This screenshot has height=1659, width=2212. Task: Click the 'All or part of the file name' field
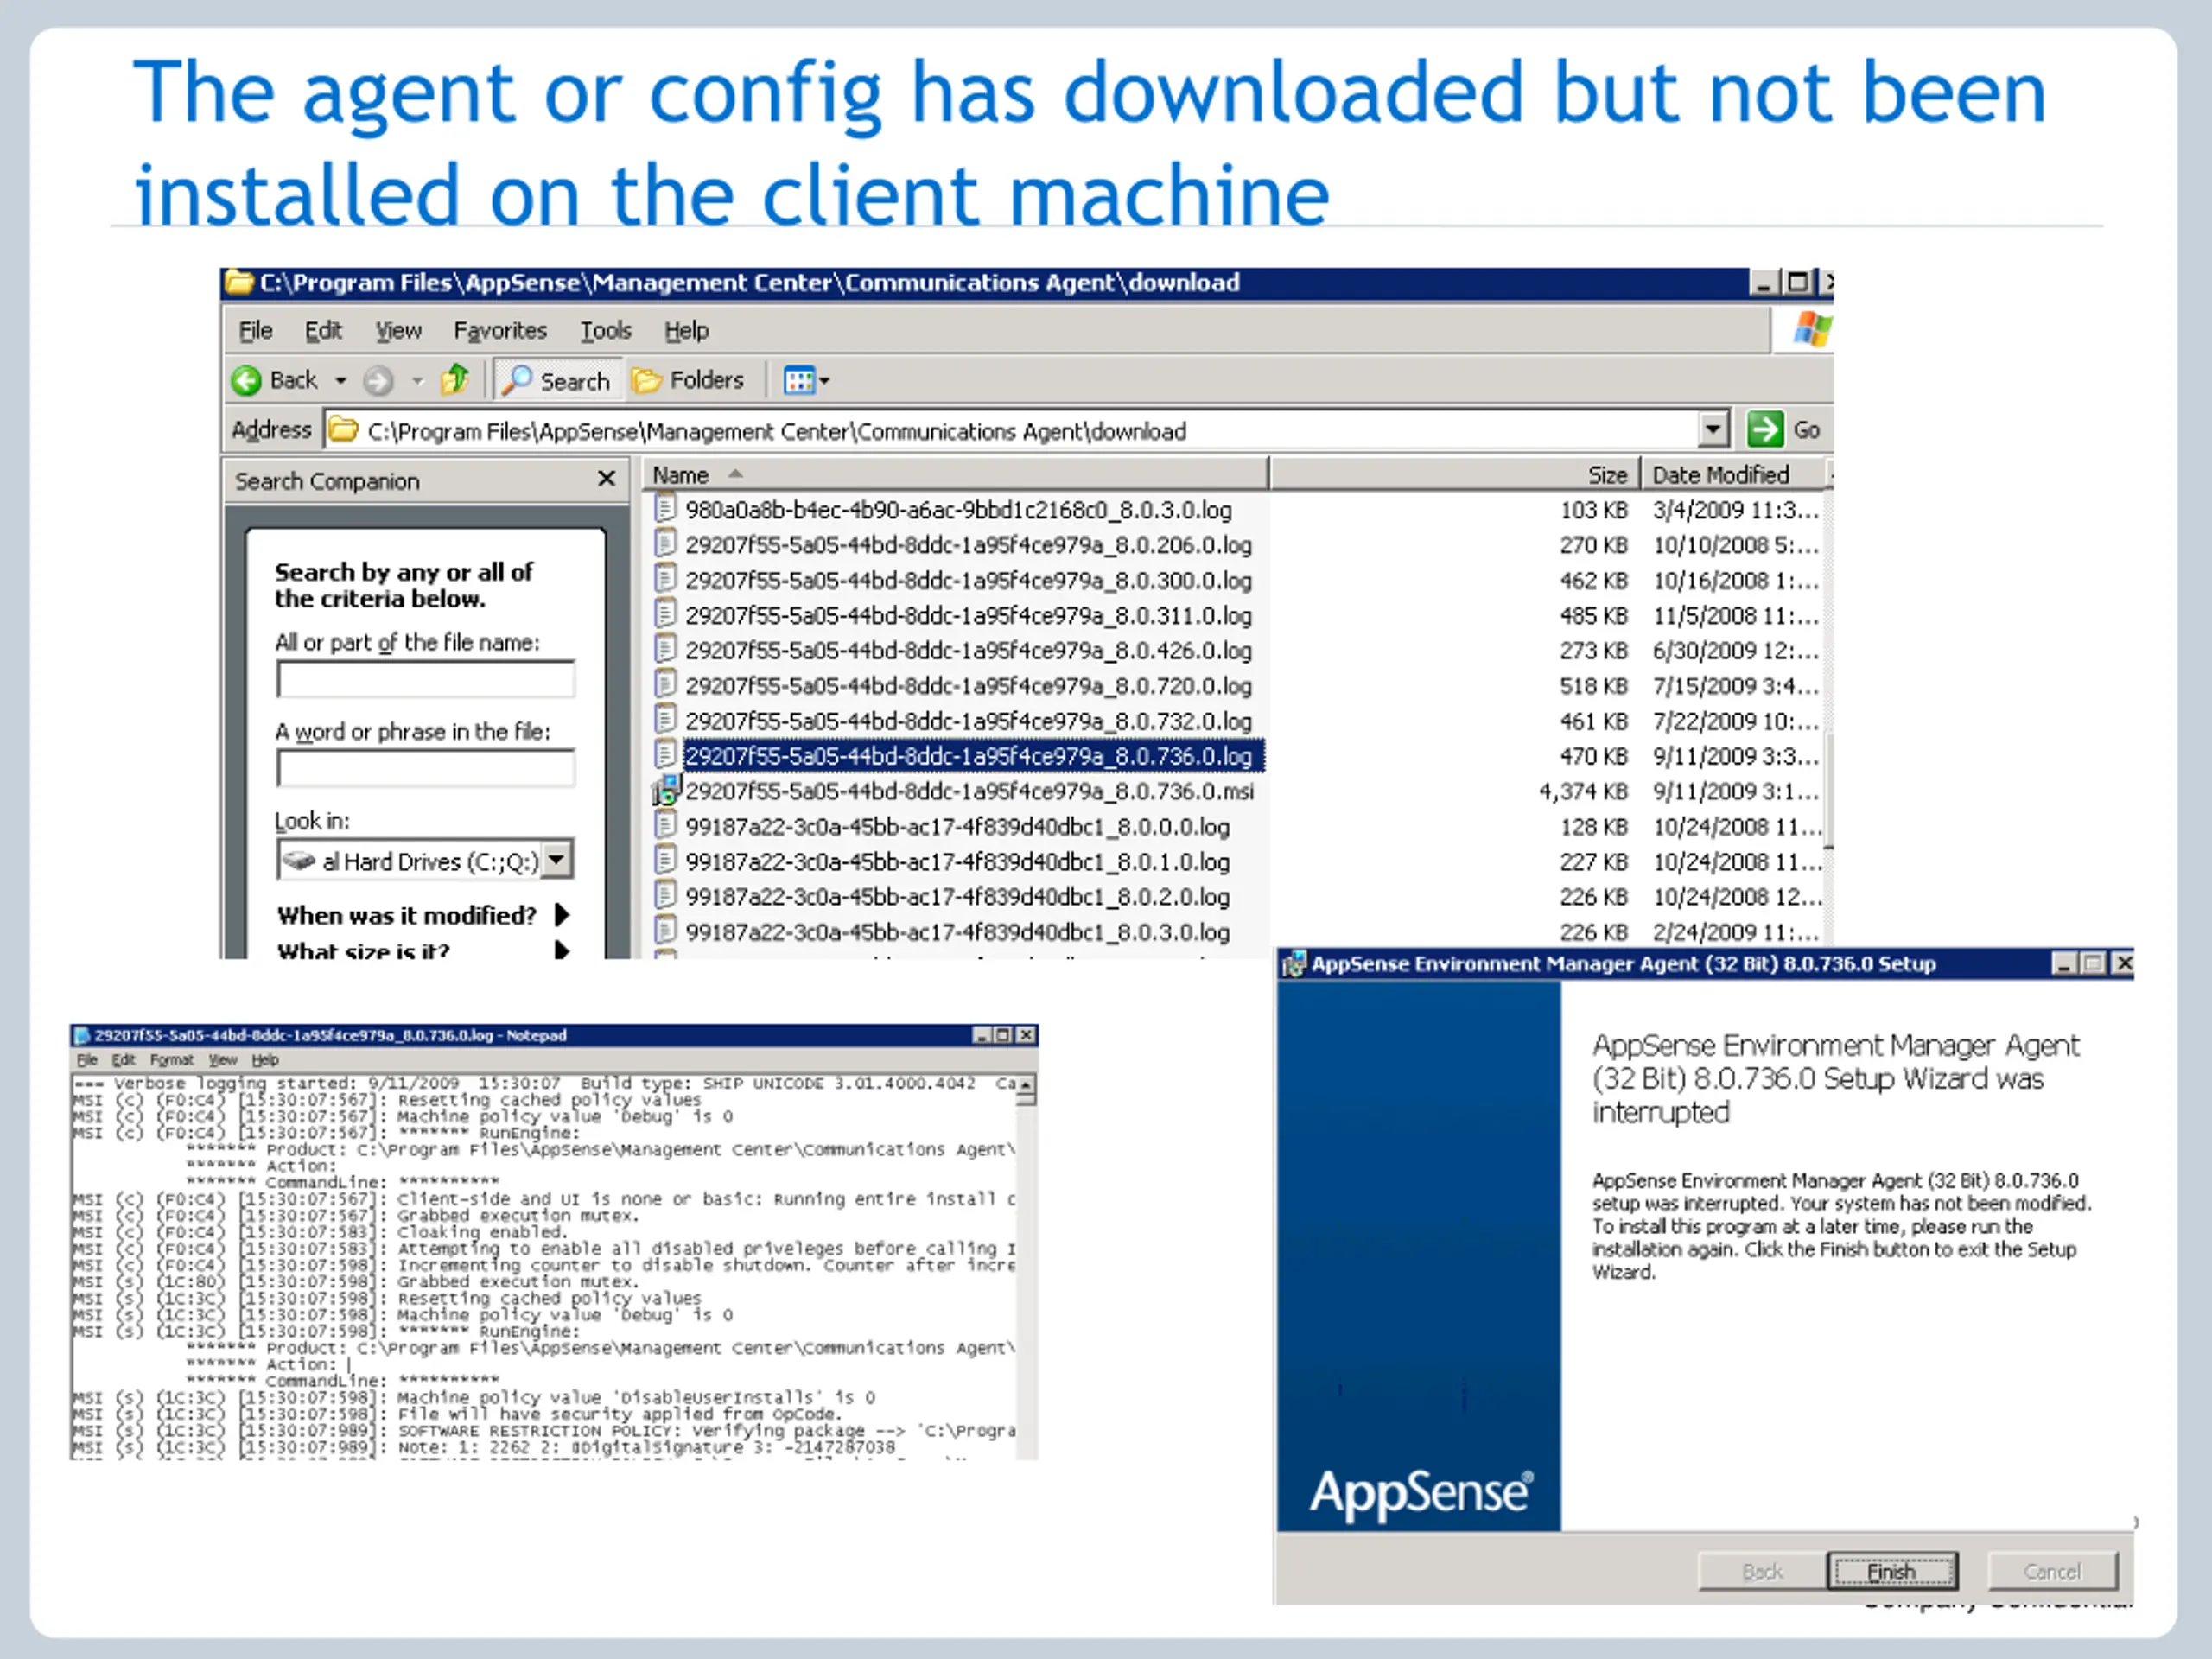pos(425,679)
